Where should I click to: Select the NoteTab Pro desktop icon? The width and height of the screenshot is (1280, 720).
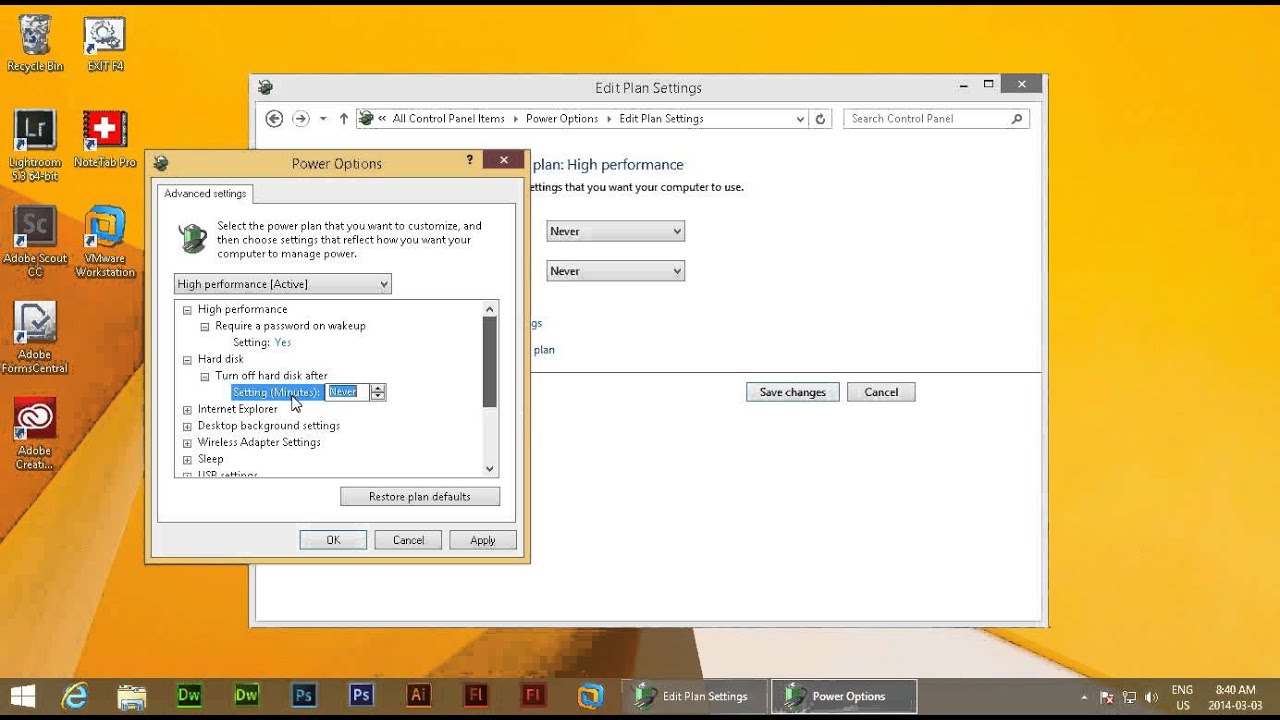[105, 139]
